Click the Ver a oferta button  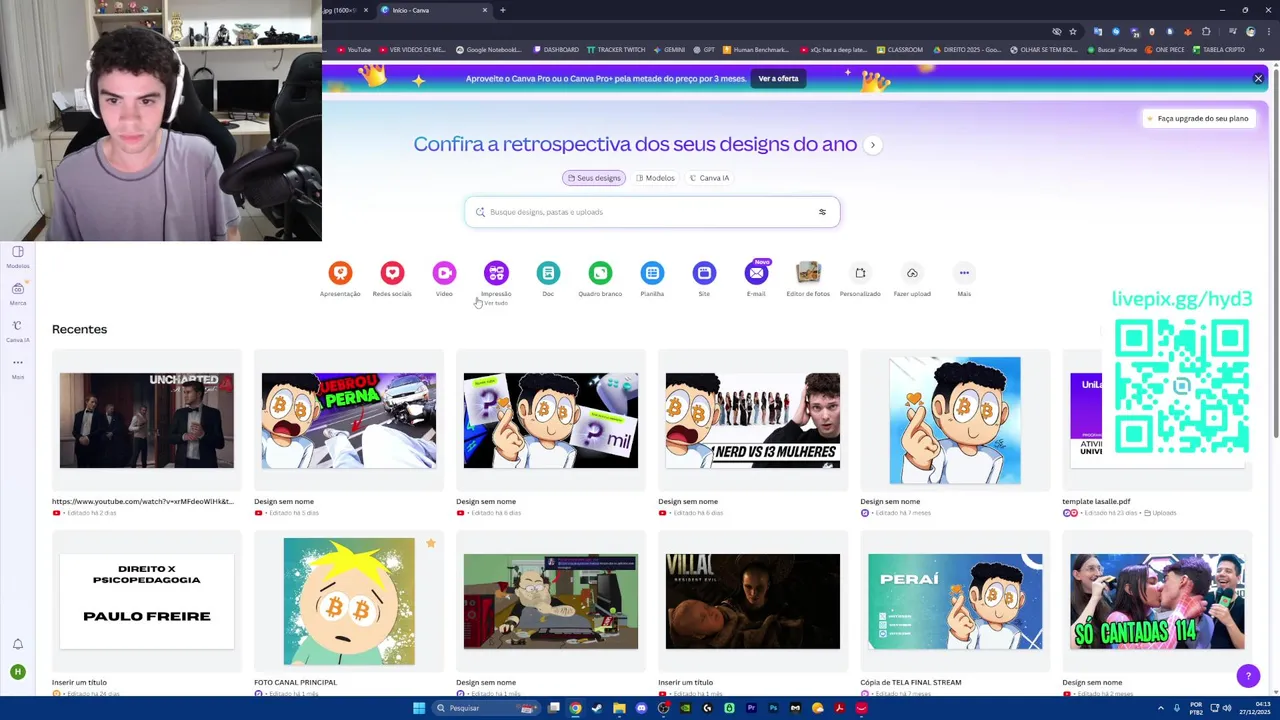[x=778, y=78]
